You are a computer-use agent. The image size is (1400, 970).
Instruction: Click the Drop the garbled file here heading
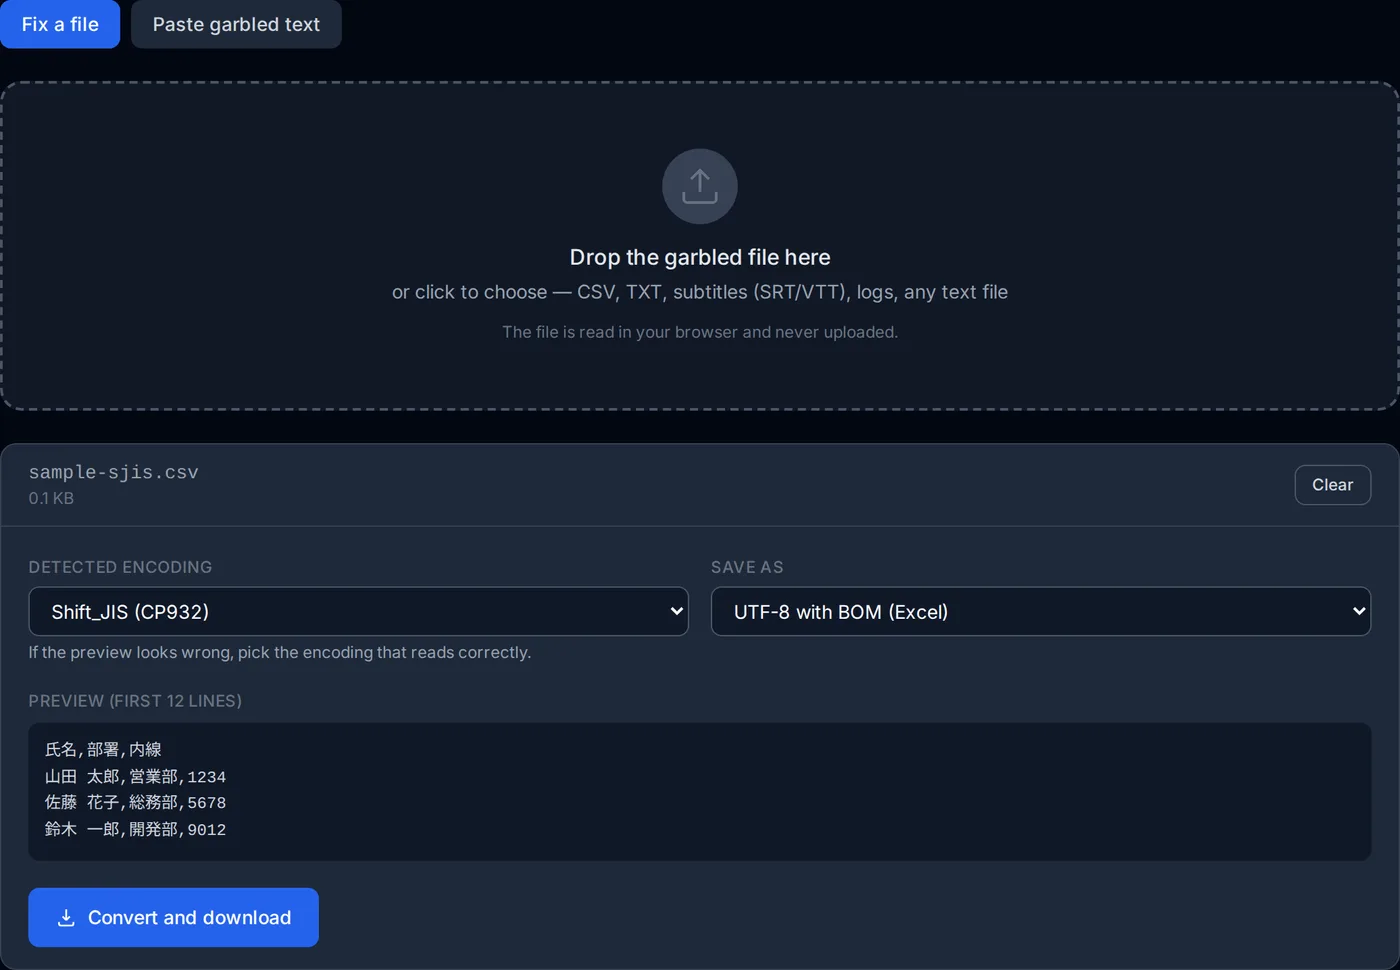coord(700,257)
